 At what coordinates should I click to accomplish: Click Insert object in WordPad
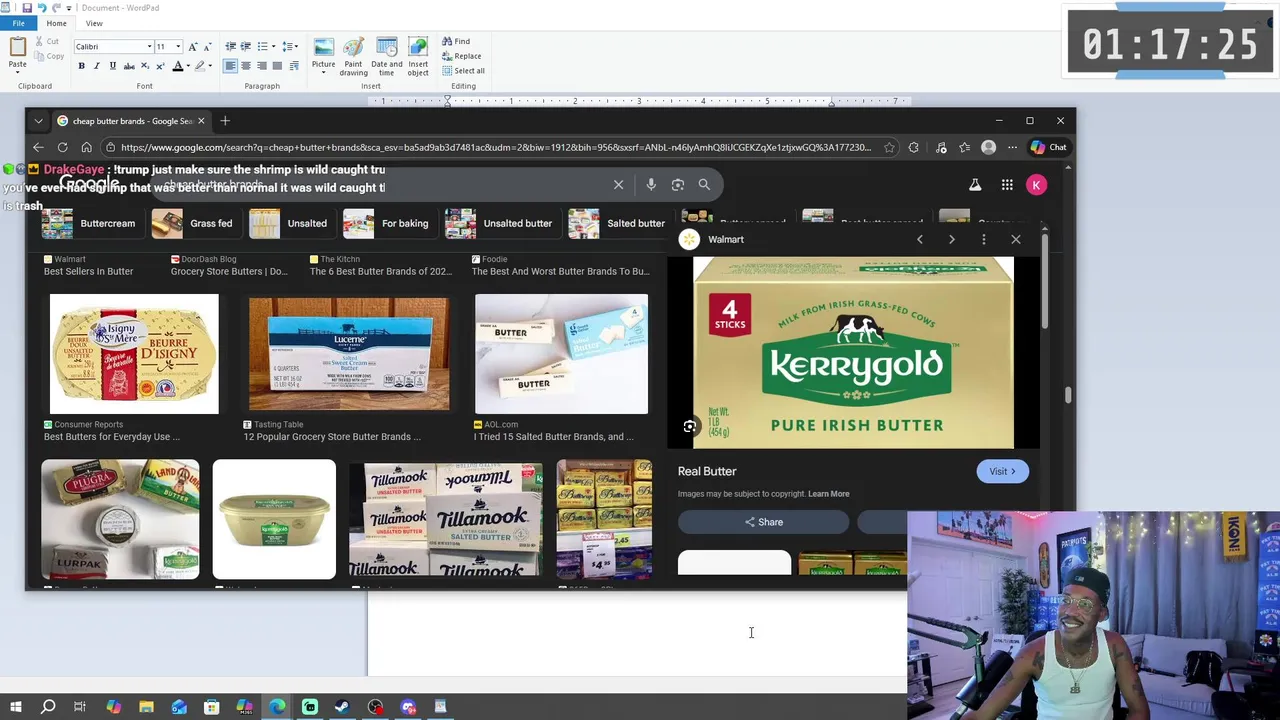(418, 57)
